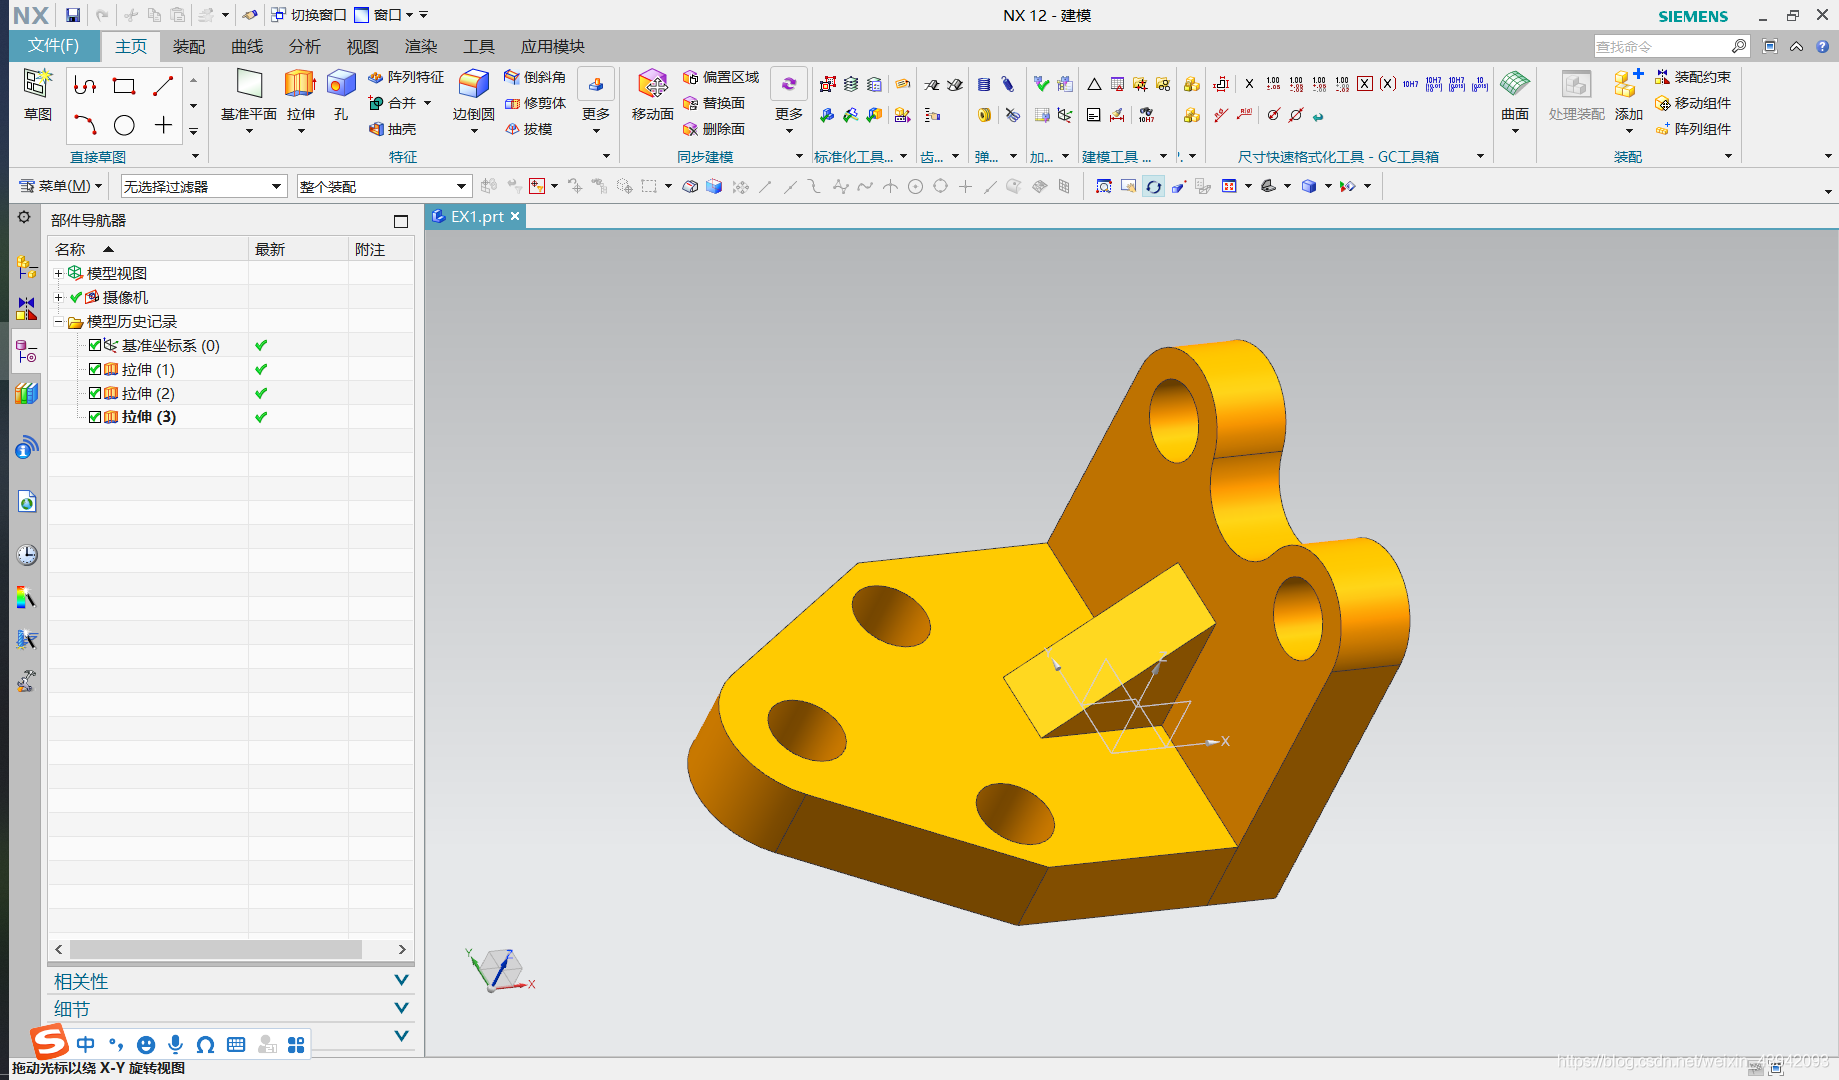
Task: Click the Sogou IME 中 language indicator
Action: [x=86, y=1044]
